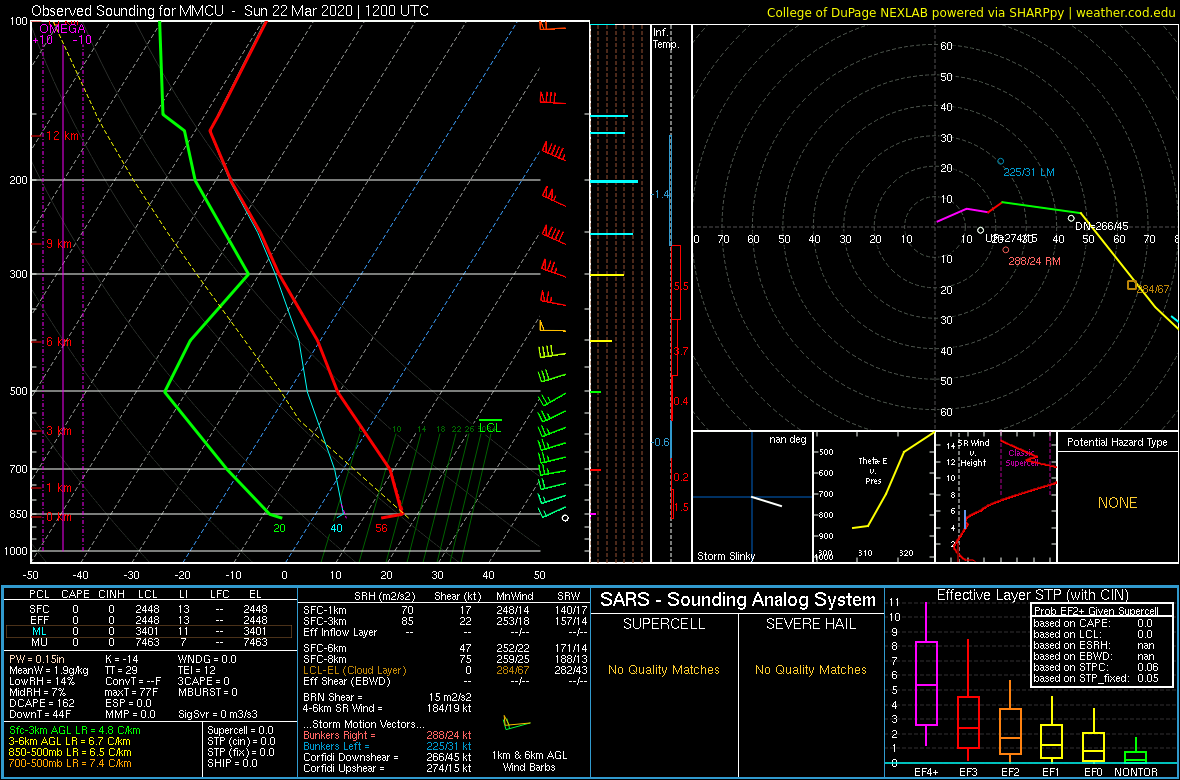Screen dimensions: 1180x780
Task: Click the surface dewpoint value 20
Action: 279,528
